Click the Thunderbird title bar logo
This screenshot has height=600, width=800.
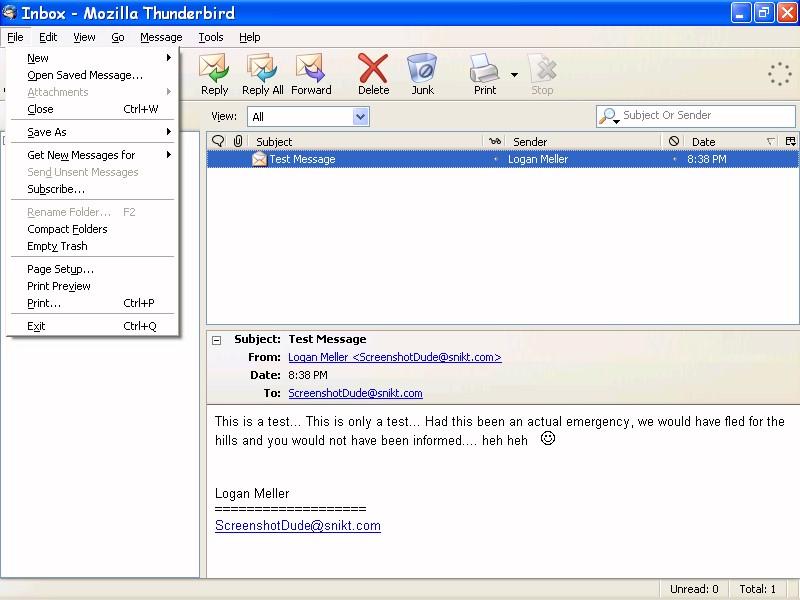coord(10,12)
